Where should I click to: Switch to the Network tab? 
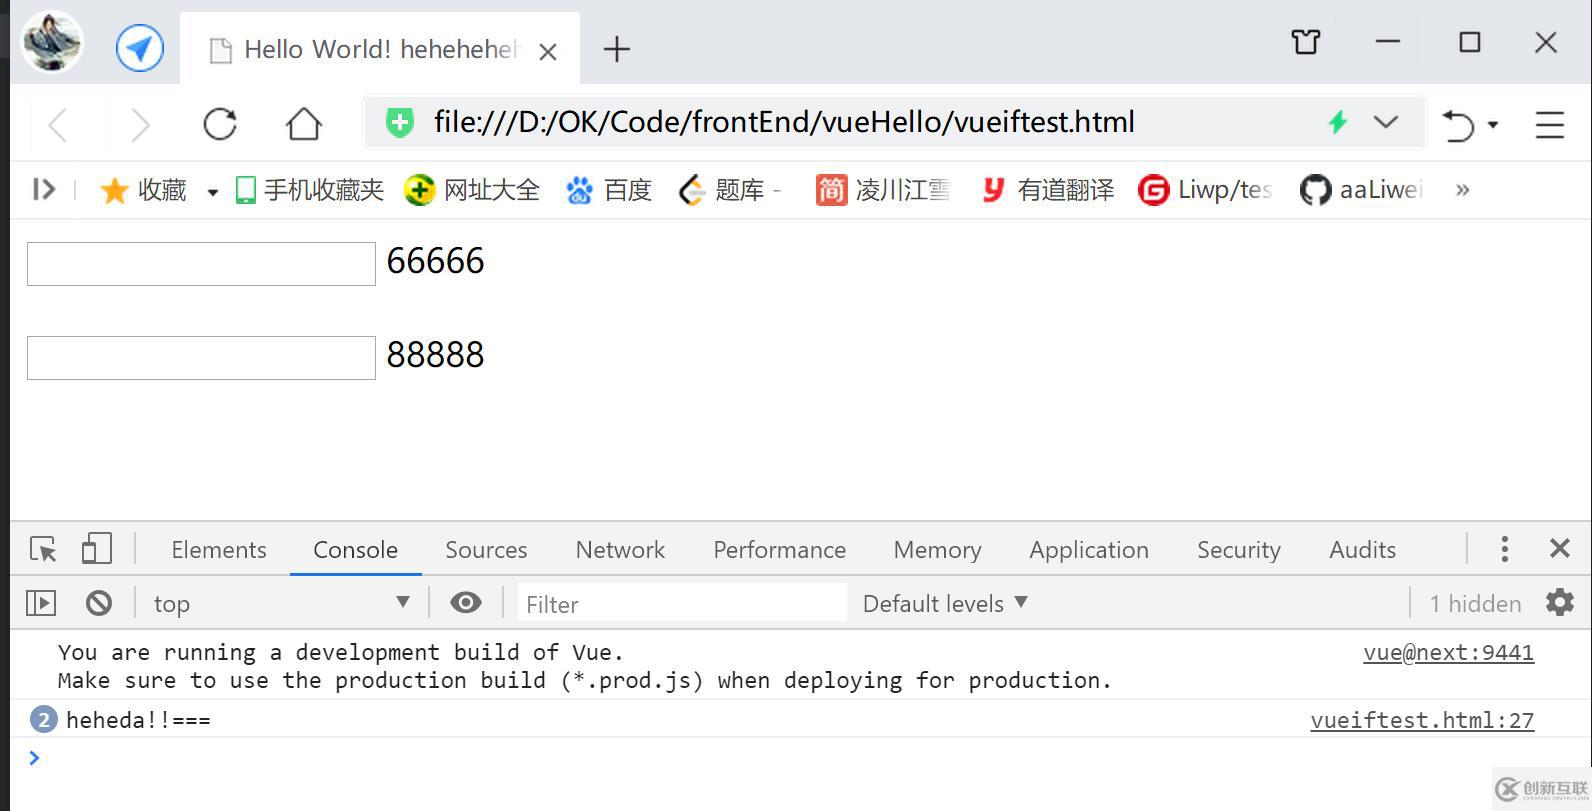pos(620,550)
